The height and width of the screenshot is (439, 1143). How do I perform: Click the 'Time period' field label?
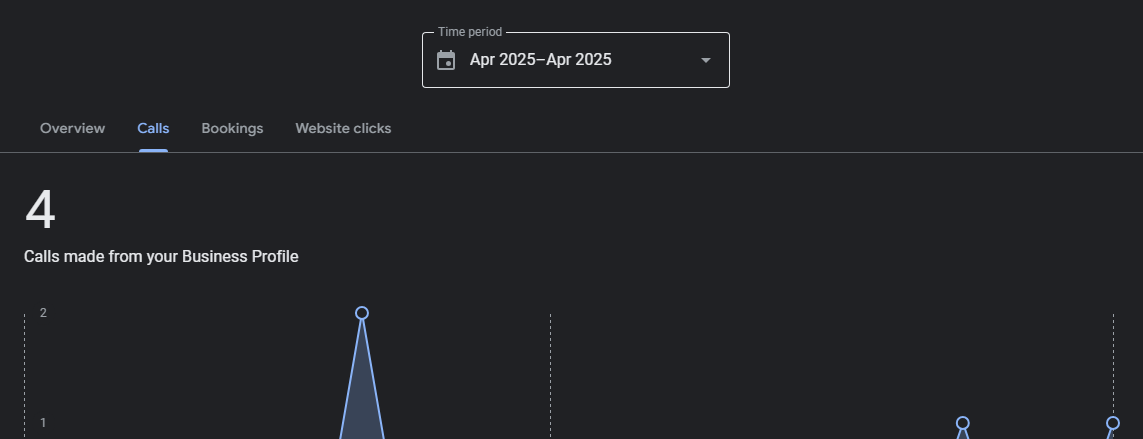pos(470,32)
